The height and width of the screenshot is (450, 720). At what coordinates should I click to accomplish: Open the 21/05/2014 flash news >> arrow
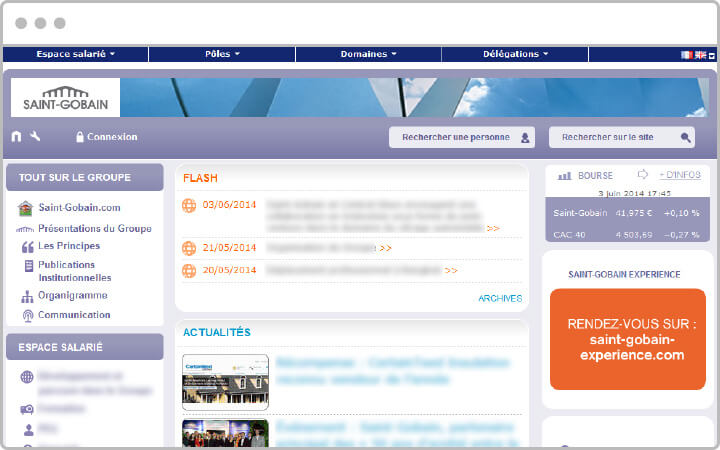(385, 248)
